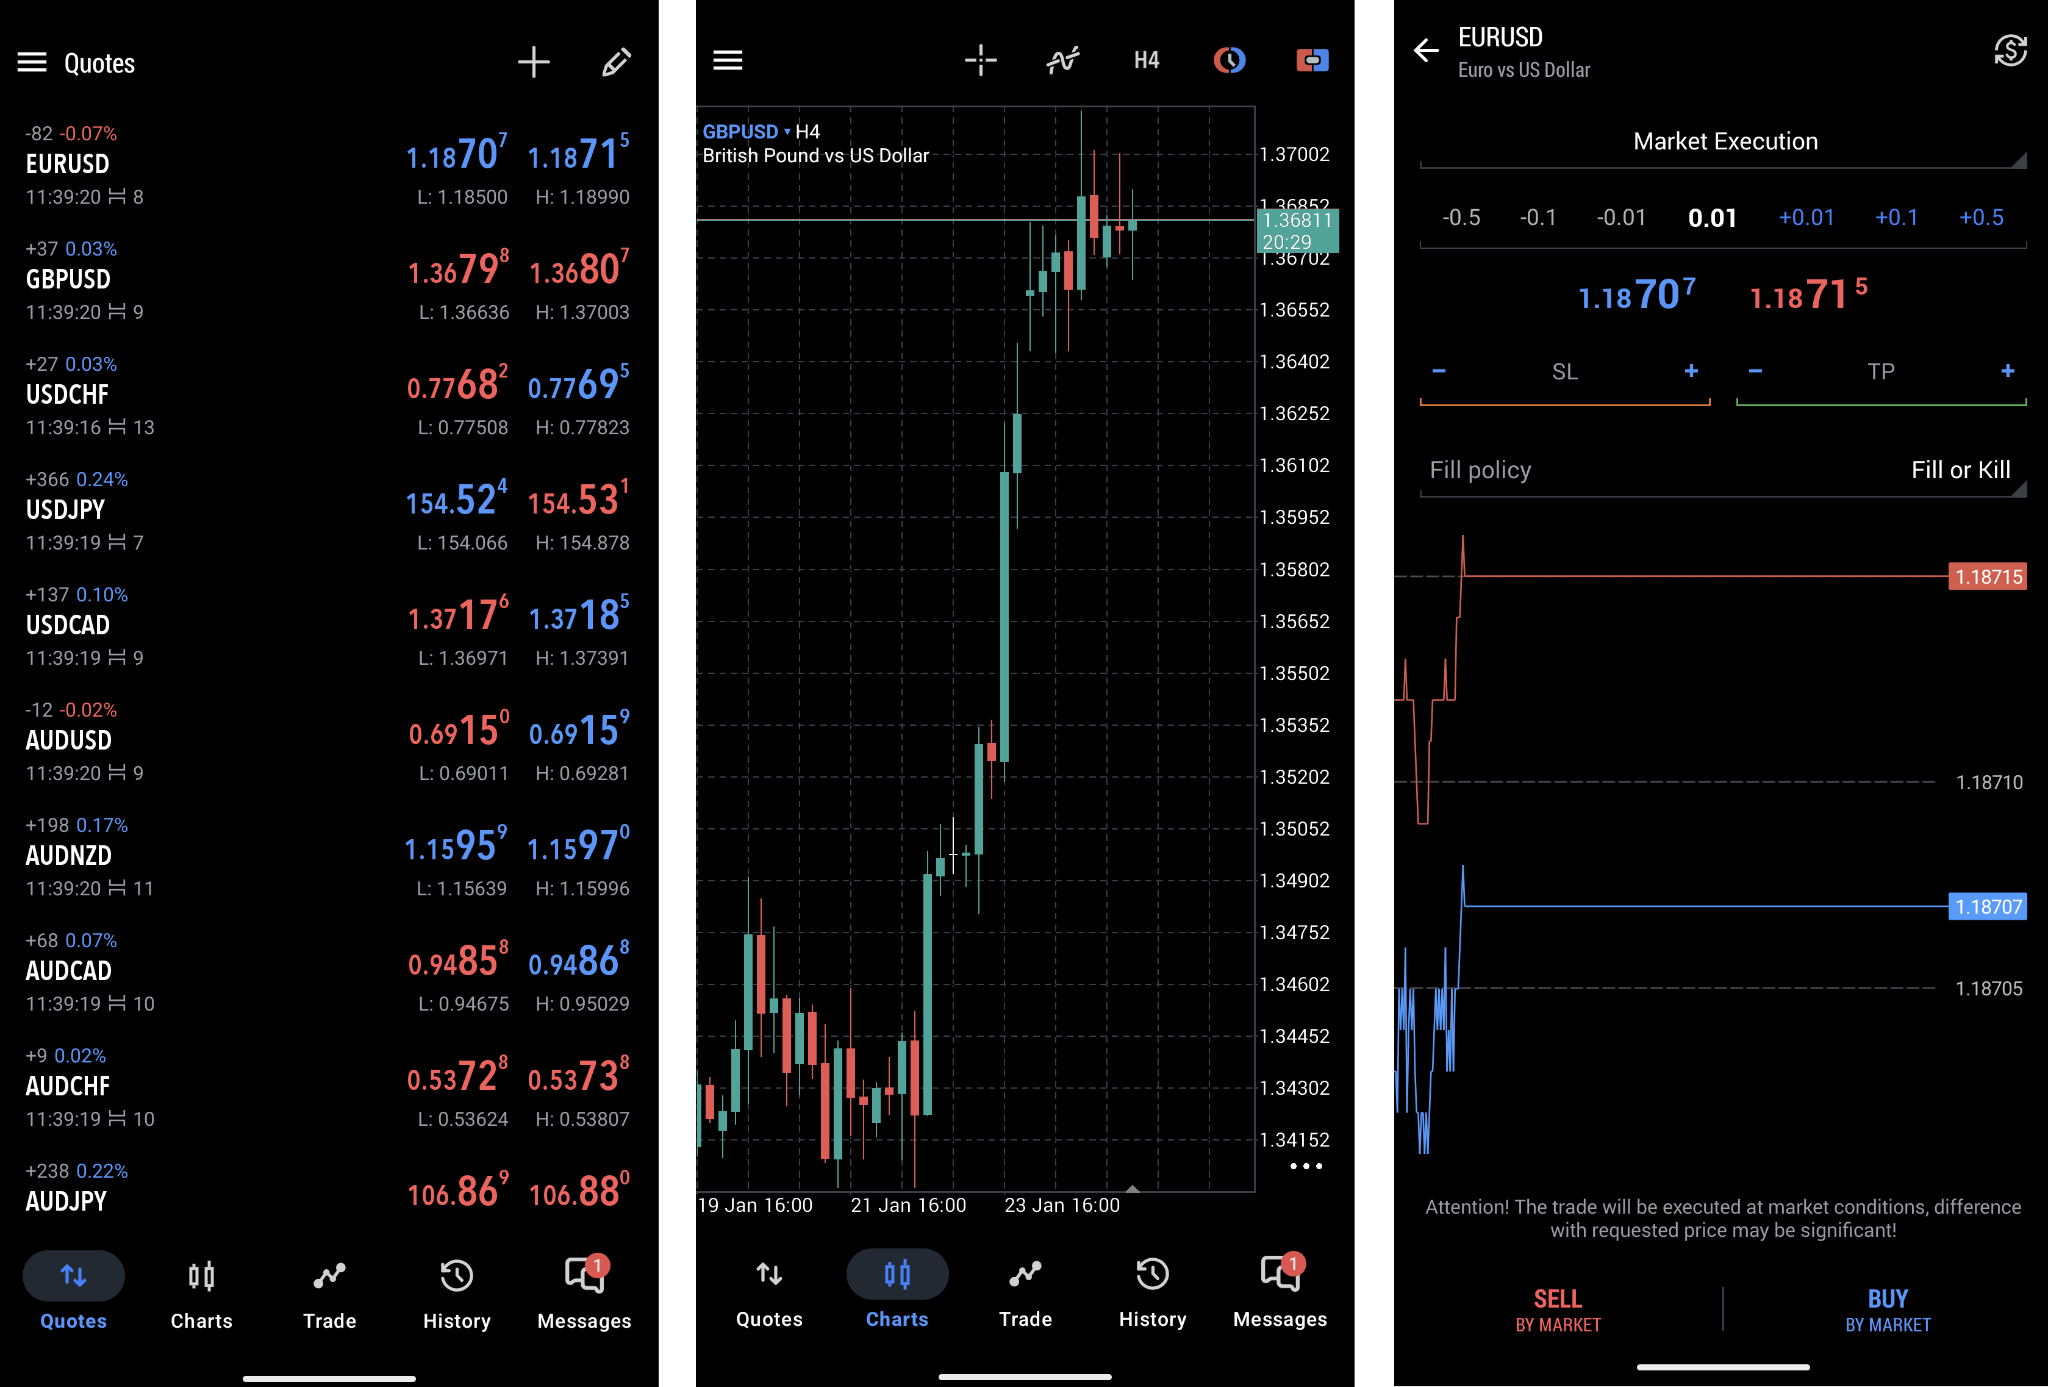
Task: Tap the TP input field
Action: pyautogui.click(x=1881, y=372)
